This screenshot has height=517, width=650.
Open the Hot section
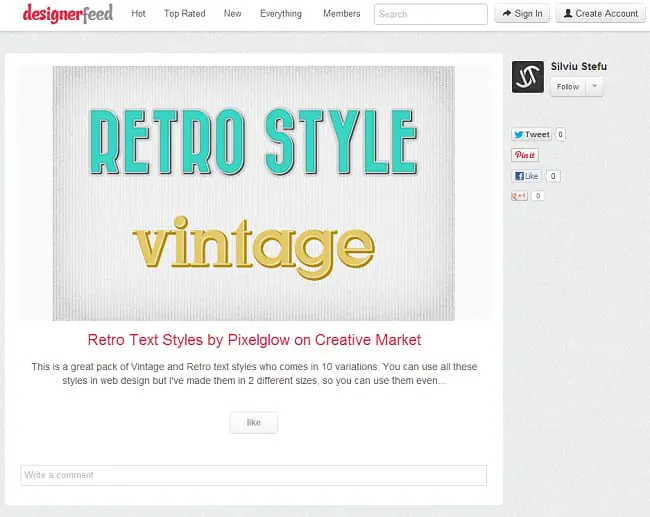(x=138, y=14)
